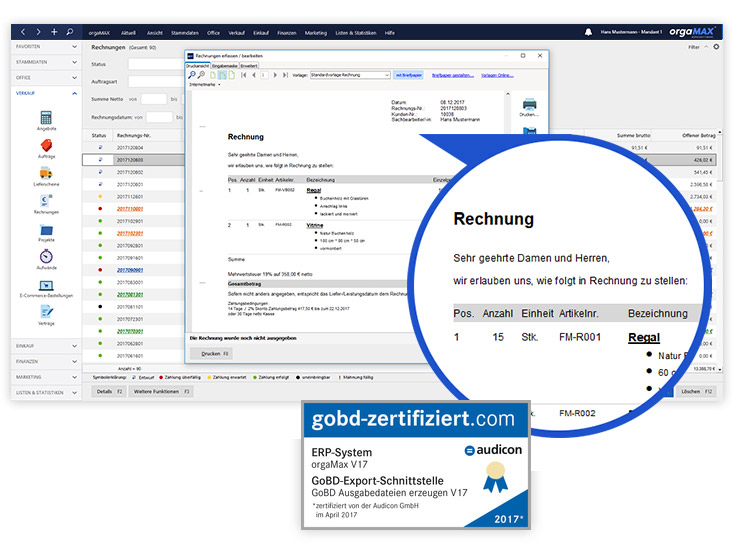Select invoice row 2017120804
Viewport: 733px width, 550px height.
click(134, 148)
